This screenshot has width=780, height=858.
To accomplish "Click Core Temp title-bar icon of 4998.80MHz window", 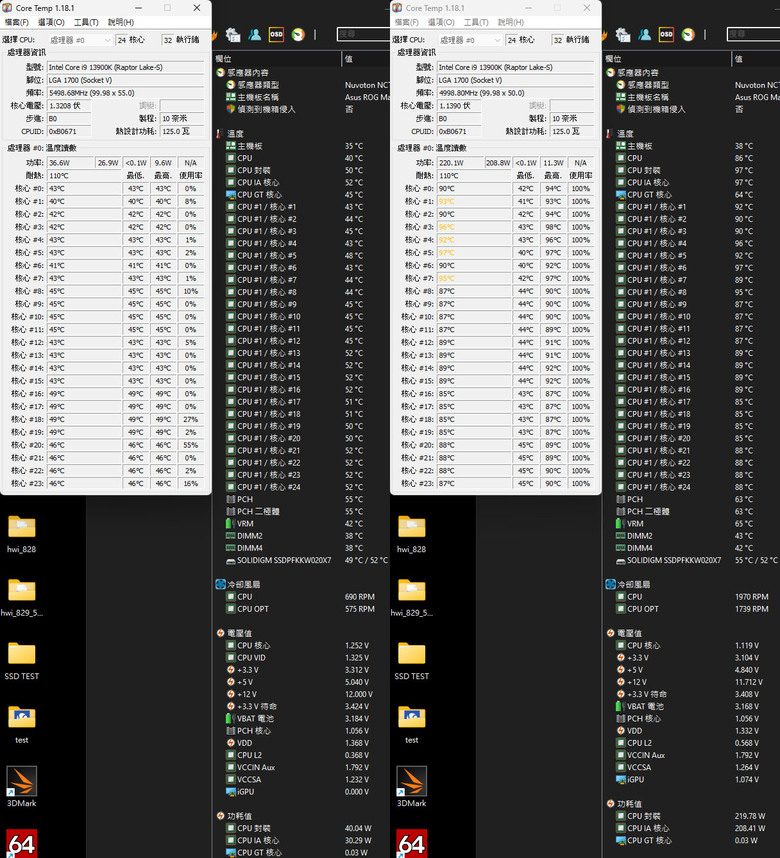I will pyautogui.click(x=397, y=8).
